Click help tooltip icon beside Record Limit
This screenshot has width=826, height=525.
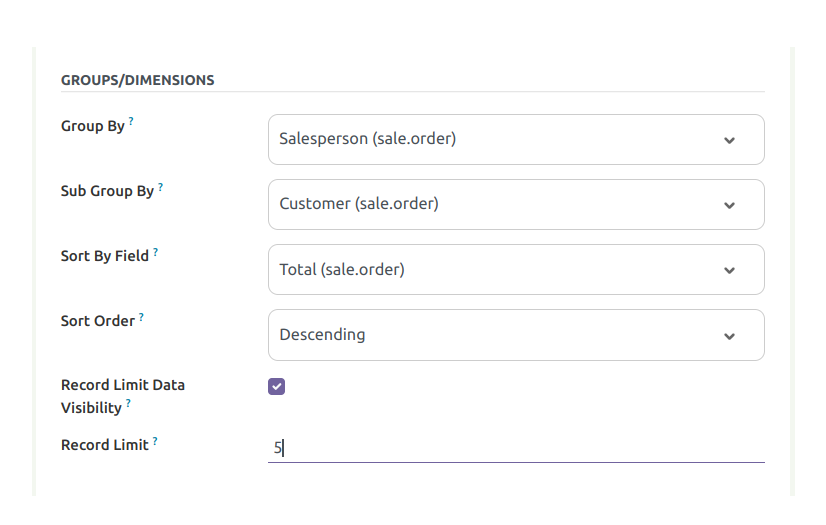155,441
